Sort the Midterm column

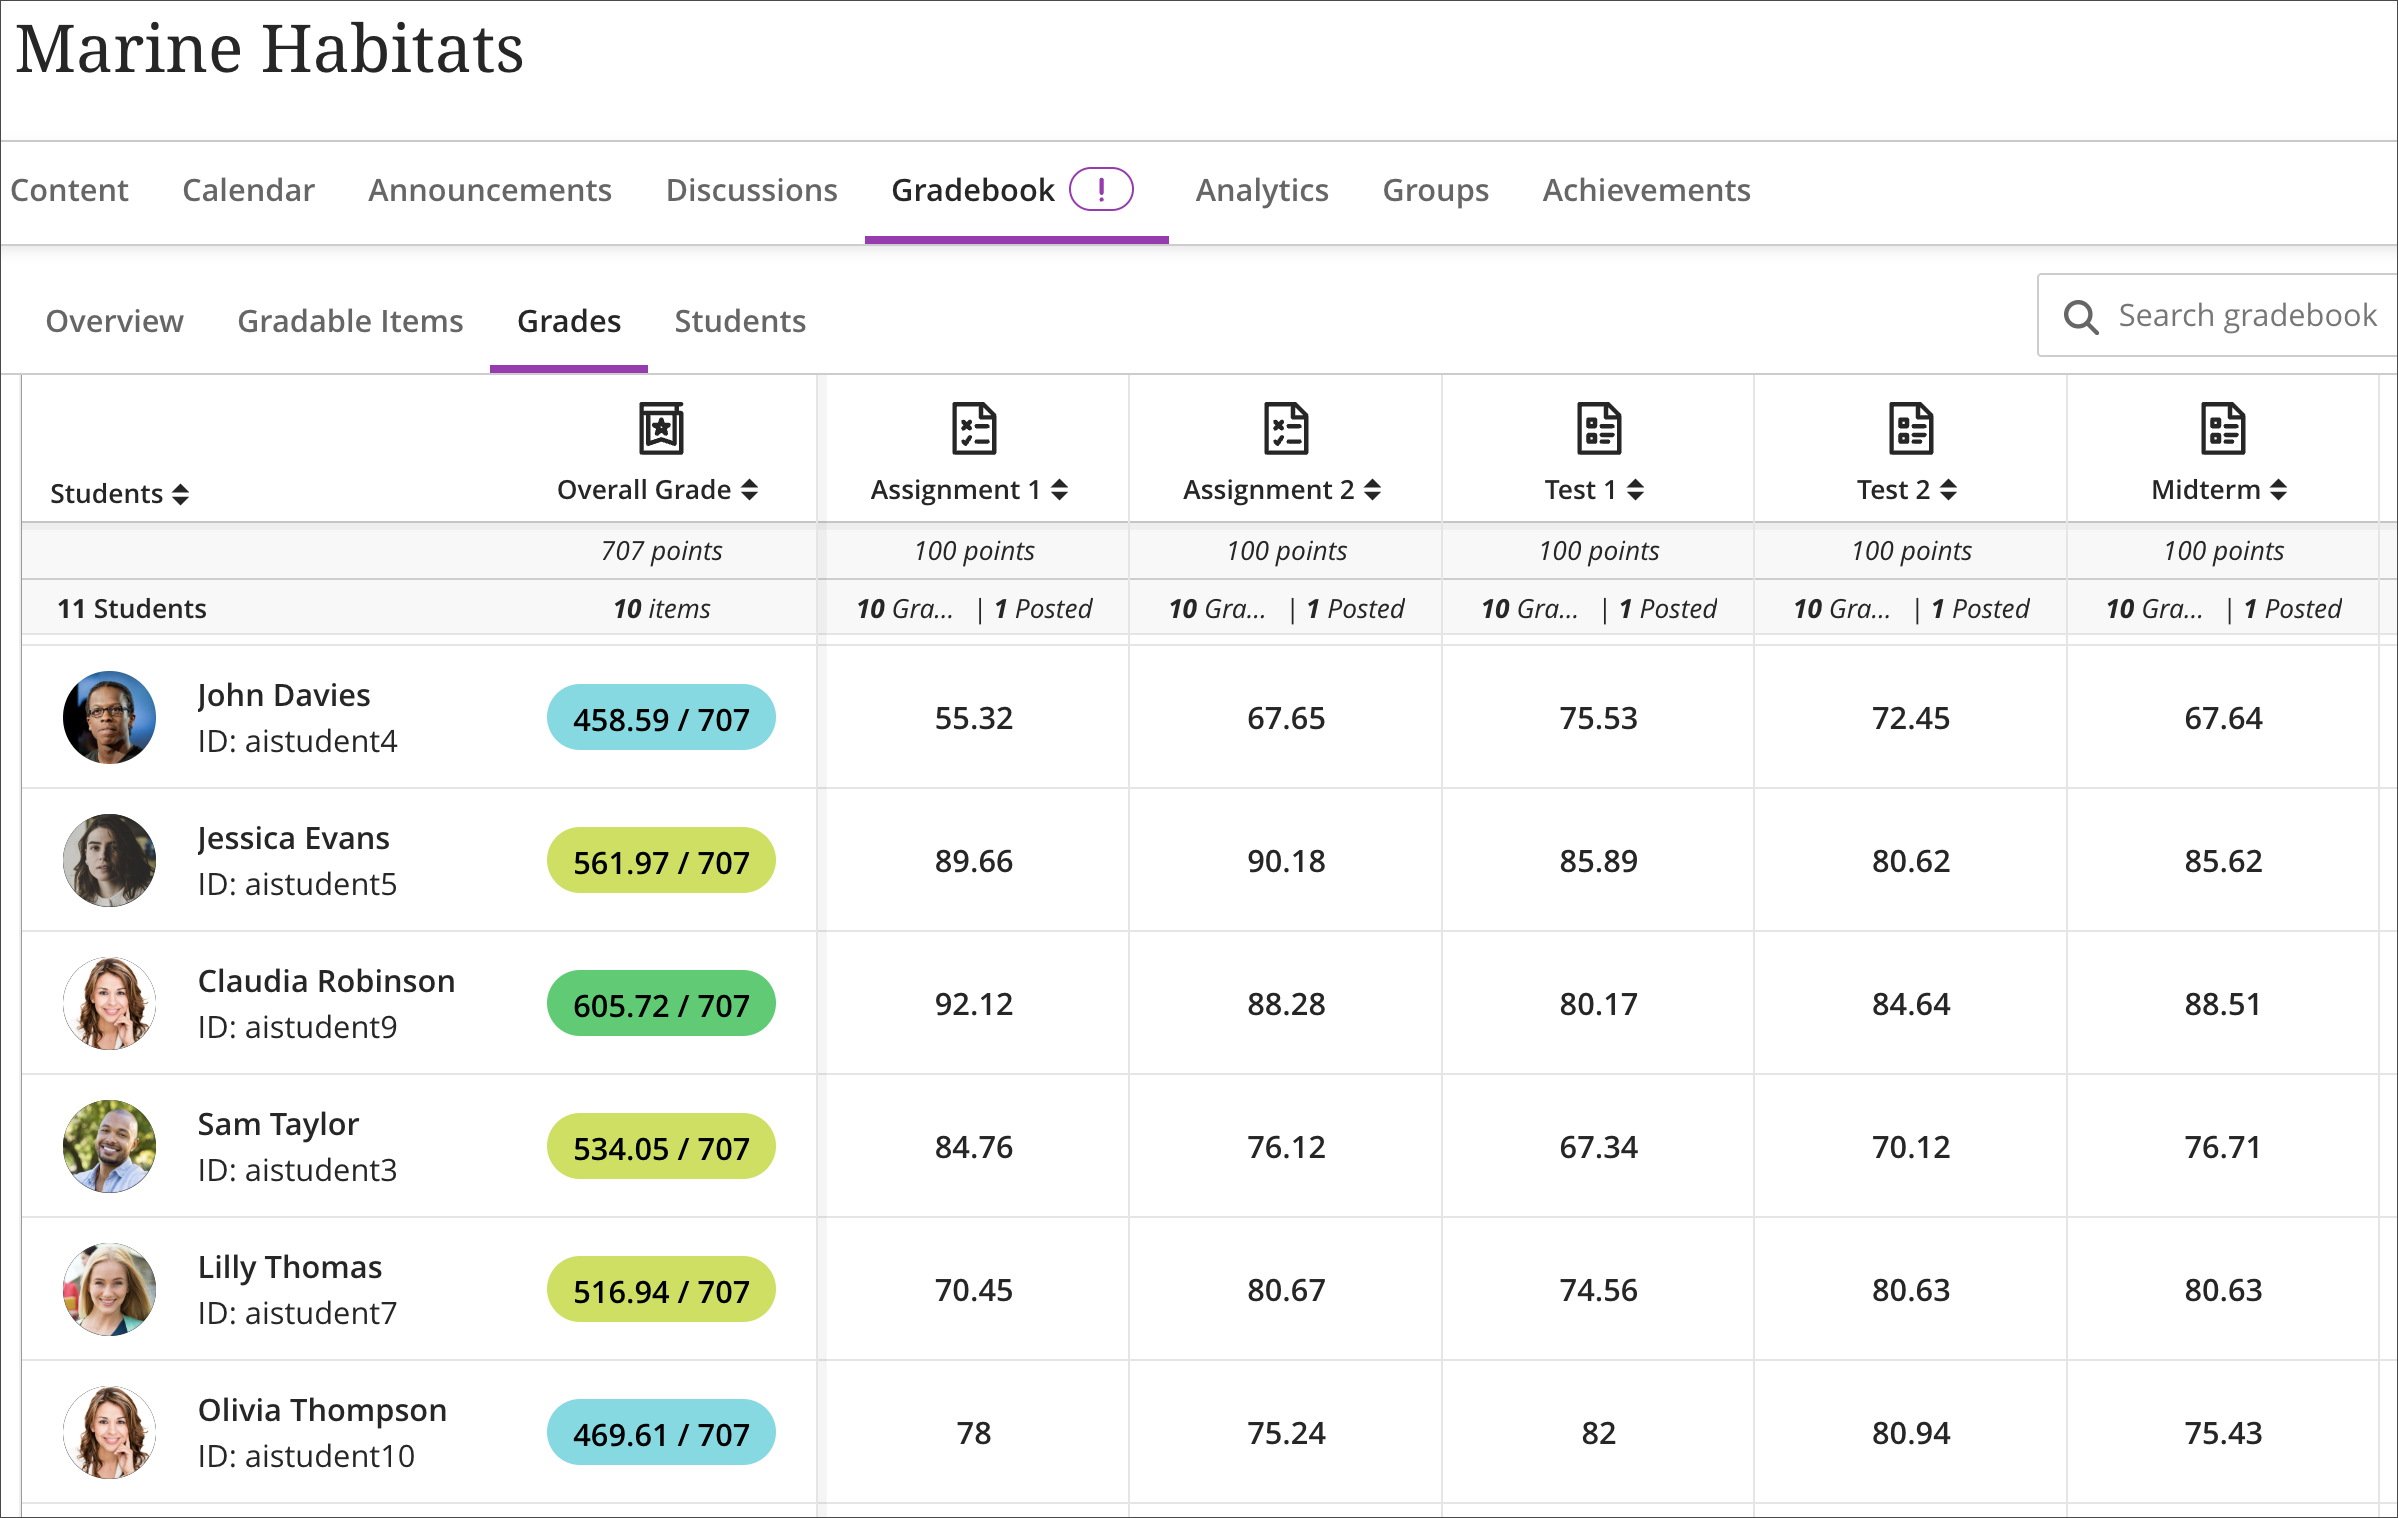coord(2280,490)
